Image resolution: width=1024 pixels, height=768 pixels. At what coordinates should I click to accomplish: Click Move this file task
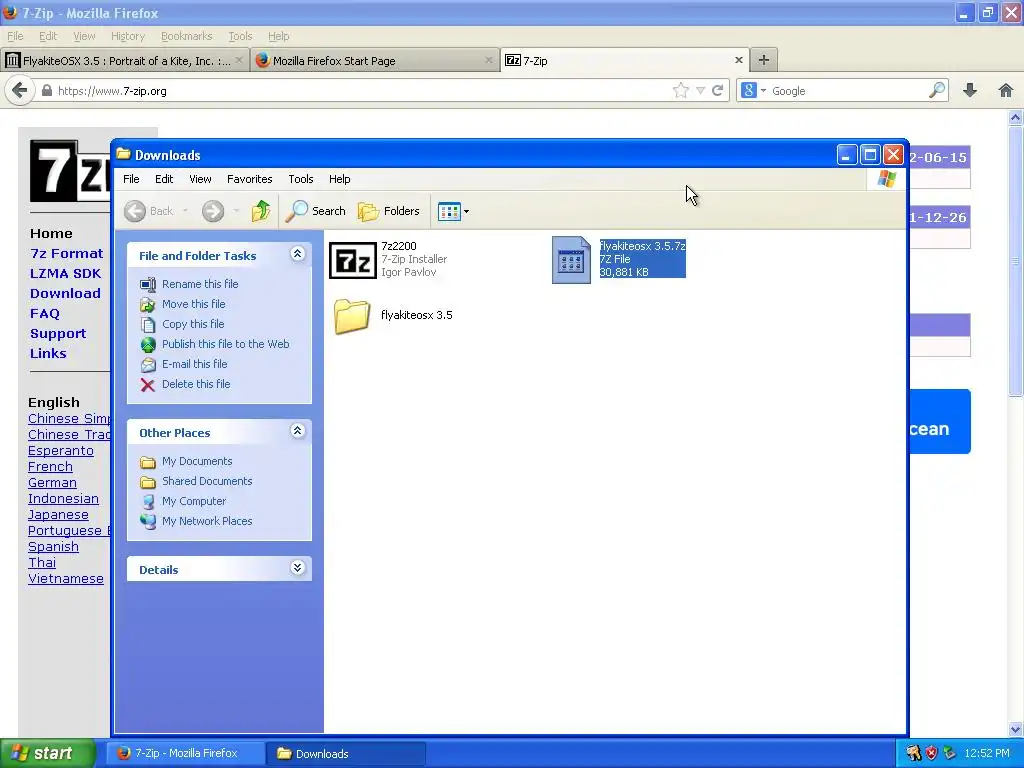pyautogui.click(x=193, y=304)
